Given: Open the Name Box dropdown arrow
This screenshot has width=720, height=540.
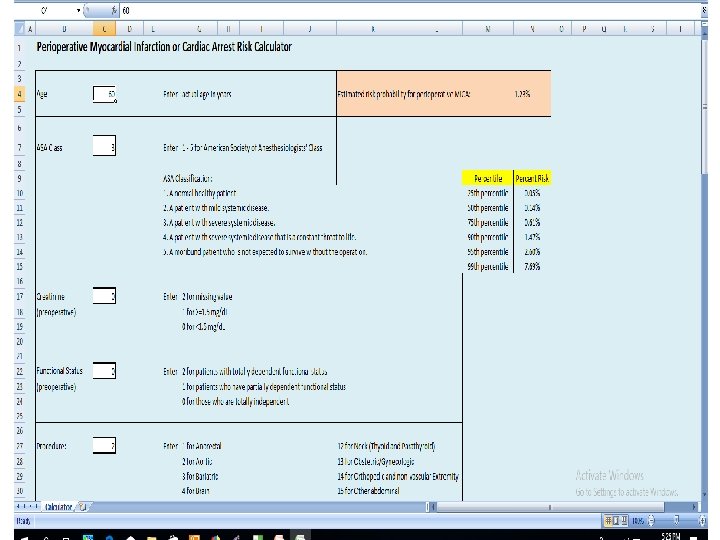Looking at the screenshot, I should pyautogui.click(x=79, y=10).
